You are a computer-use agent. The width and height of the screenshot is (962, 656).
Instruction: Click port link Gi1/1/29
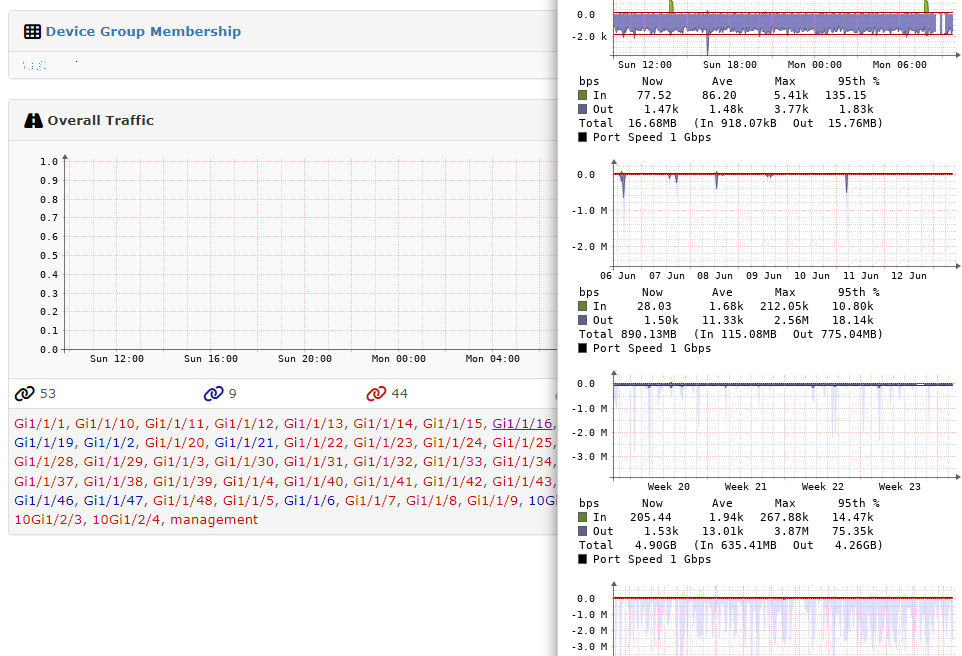click(x=113, y=461)
